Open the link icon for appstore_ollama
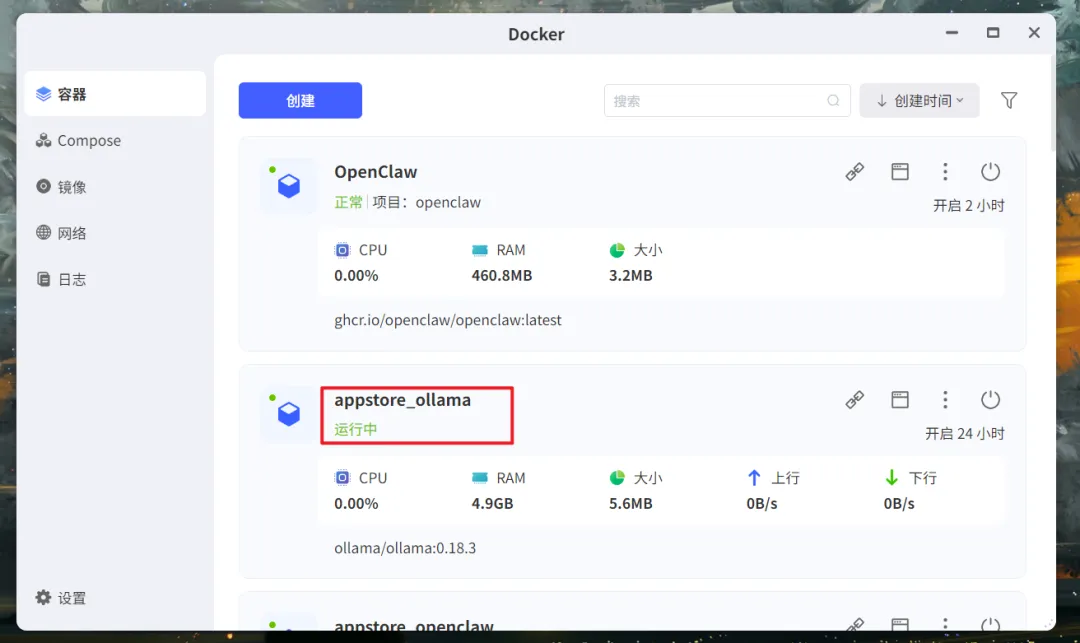 [x=854, y=399]
